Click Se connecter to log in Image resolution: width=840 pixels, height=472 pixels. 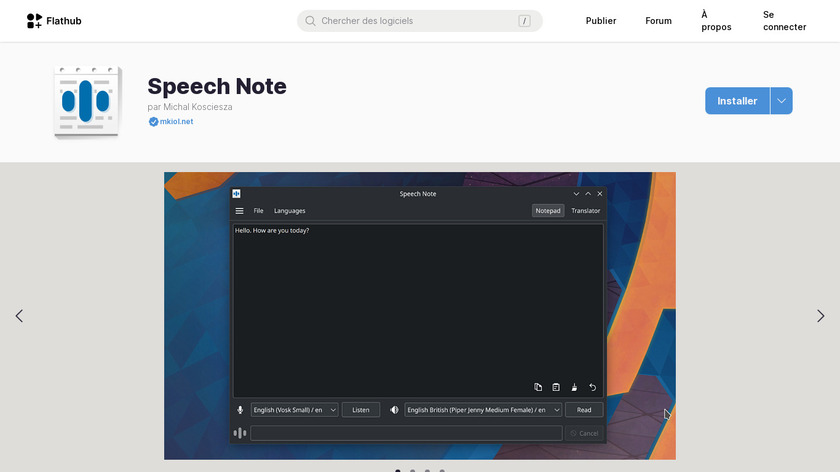coord(784,21)
